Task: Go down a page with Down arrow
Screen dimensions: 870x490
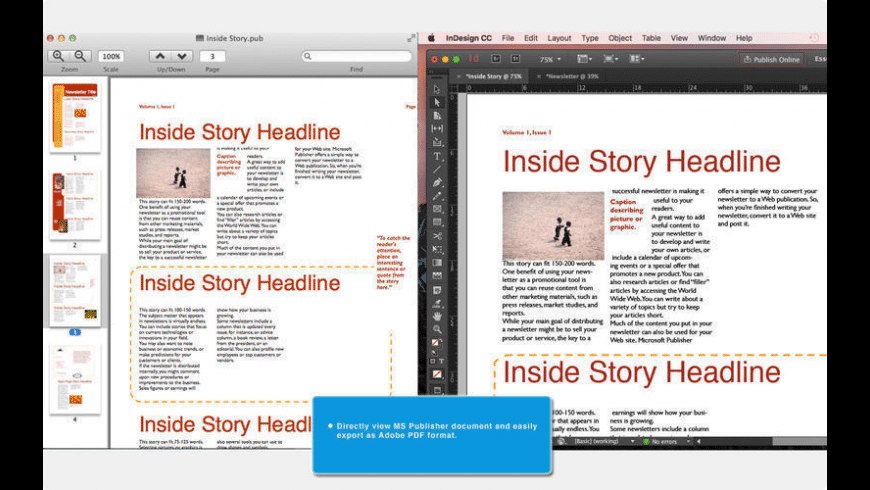Action: click(182, 56)
